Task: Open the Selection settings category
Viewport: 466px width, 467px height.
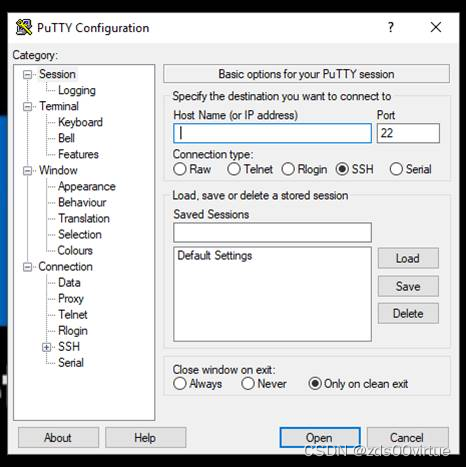Action: pyautogui.click(x=80, y=234)
